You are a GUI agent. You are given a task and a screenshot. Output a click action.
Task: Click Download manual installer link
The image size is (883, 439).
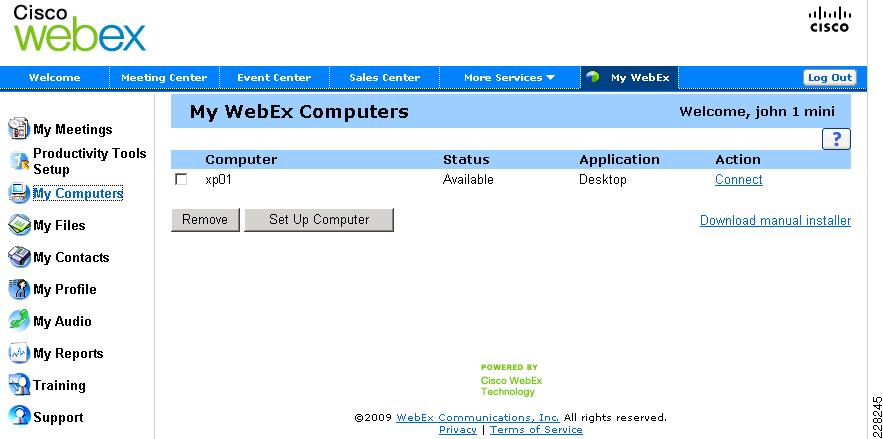(775, 220)
